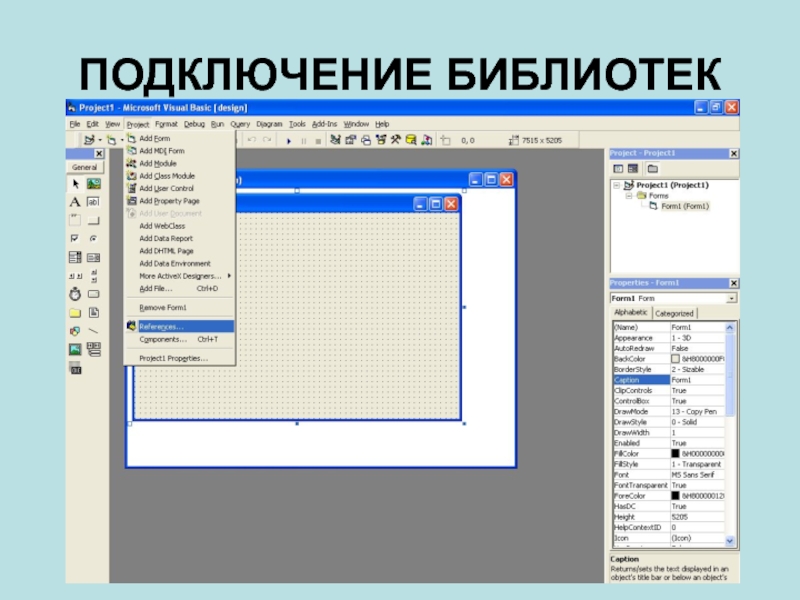This screenshot has width=800, height=600.
Task: Switch to the Categorized tab
Action: pos(674,313)
